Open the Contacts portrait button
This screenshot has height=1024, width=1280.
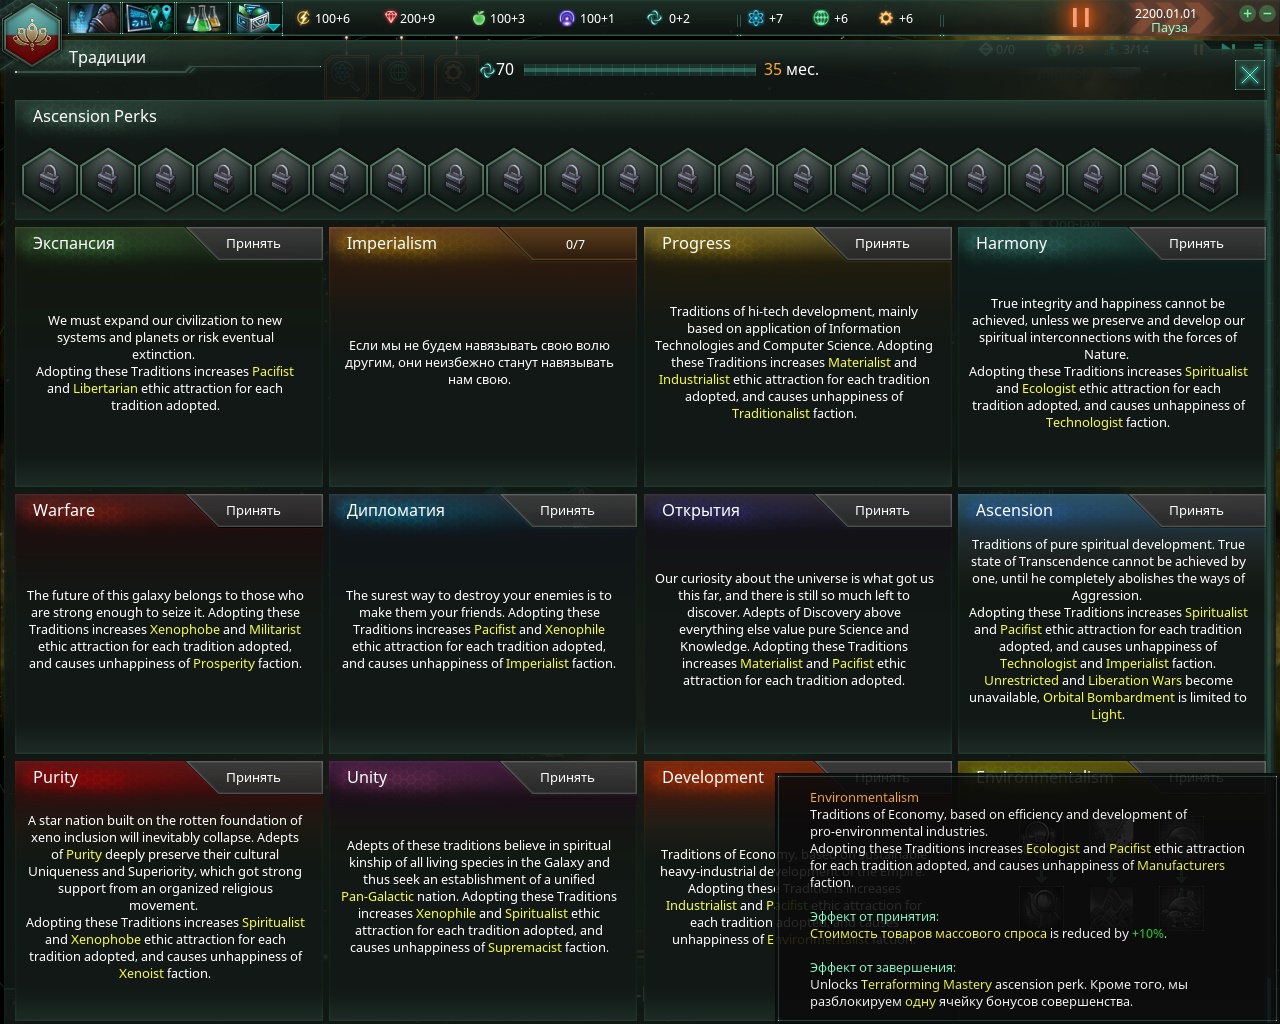[x=95, y=18]
